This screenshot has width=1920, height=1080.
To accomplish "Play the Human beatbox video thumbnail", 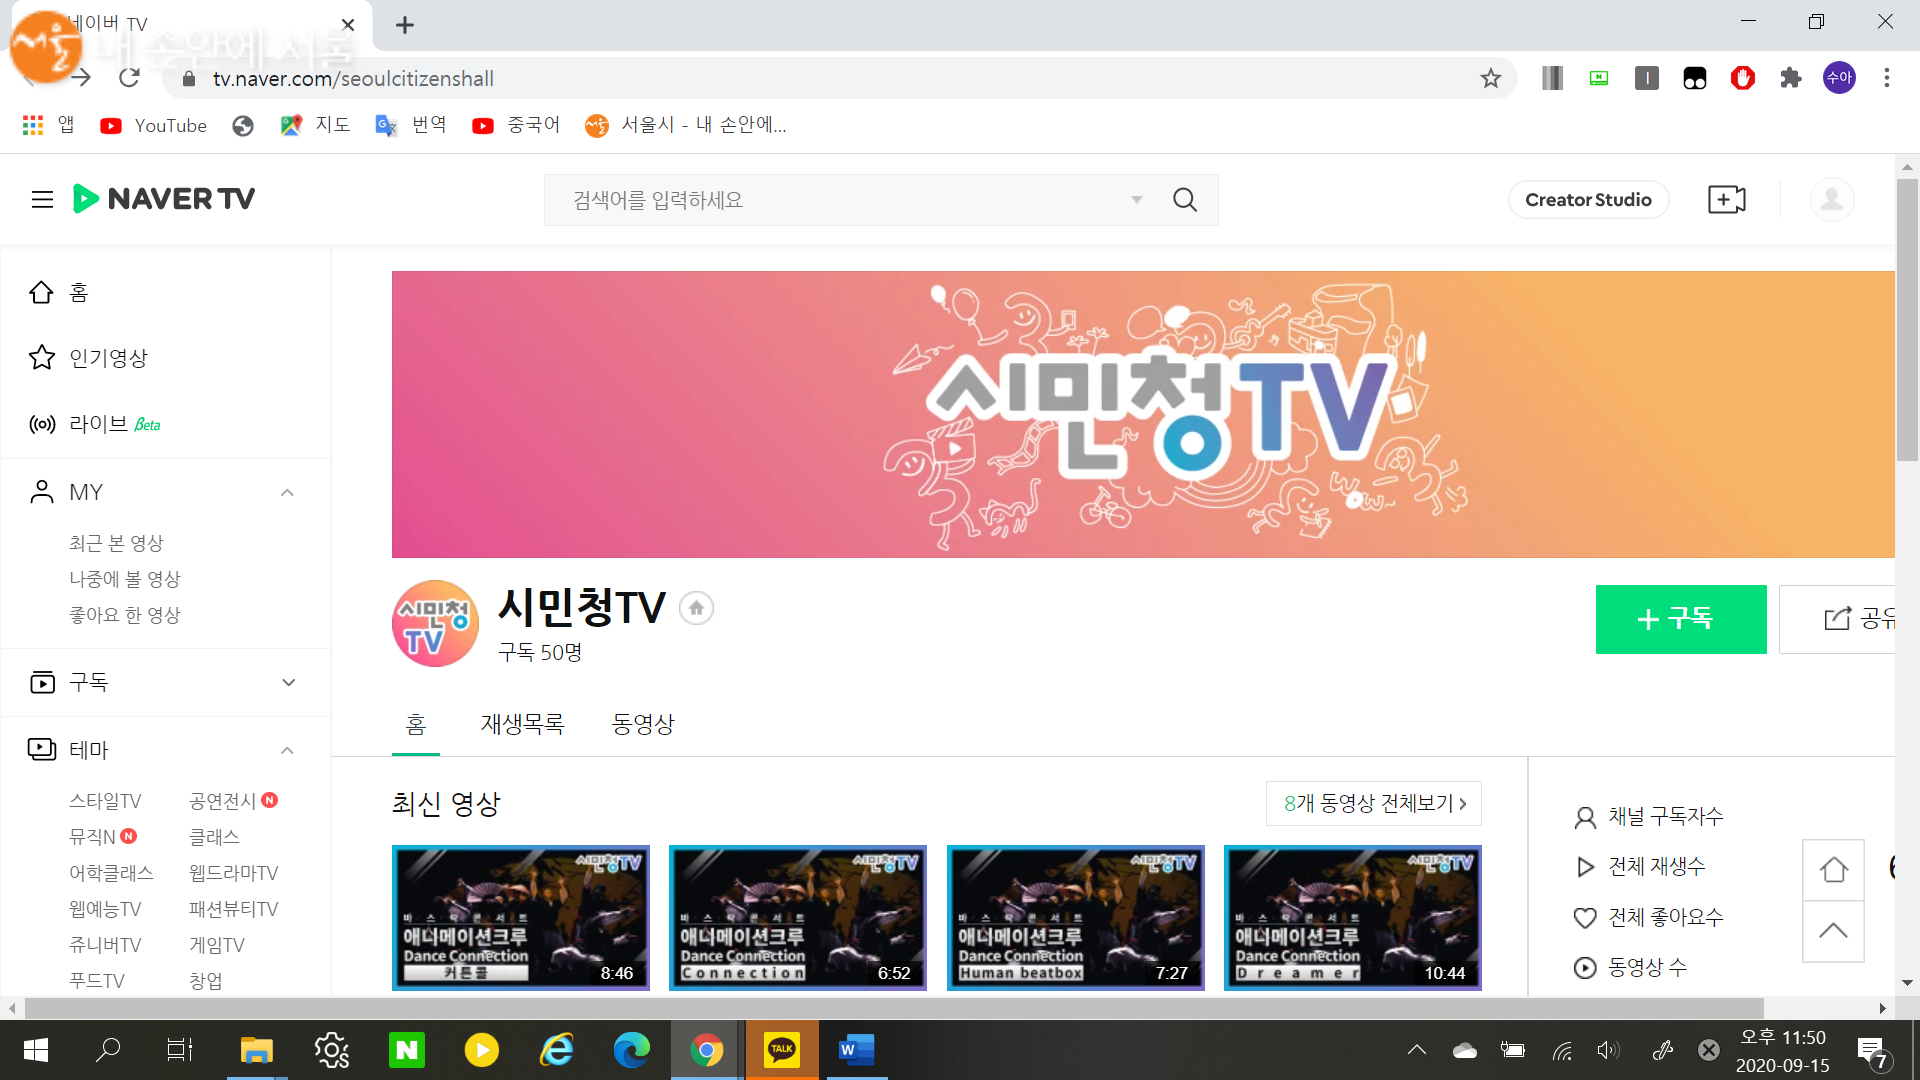I will point(1075,917).
